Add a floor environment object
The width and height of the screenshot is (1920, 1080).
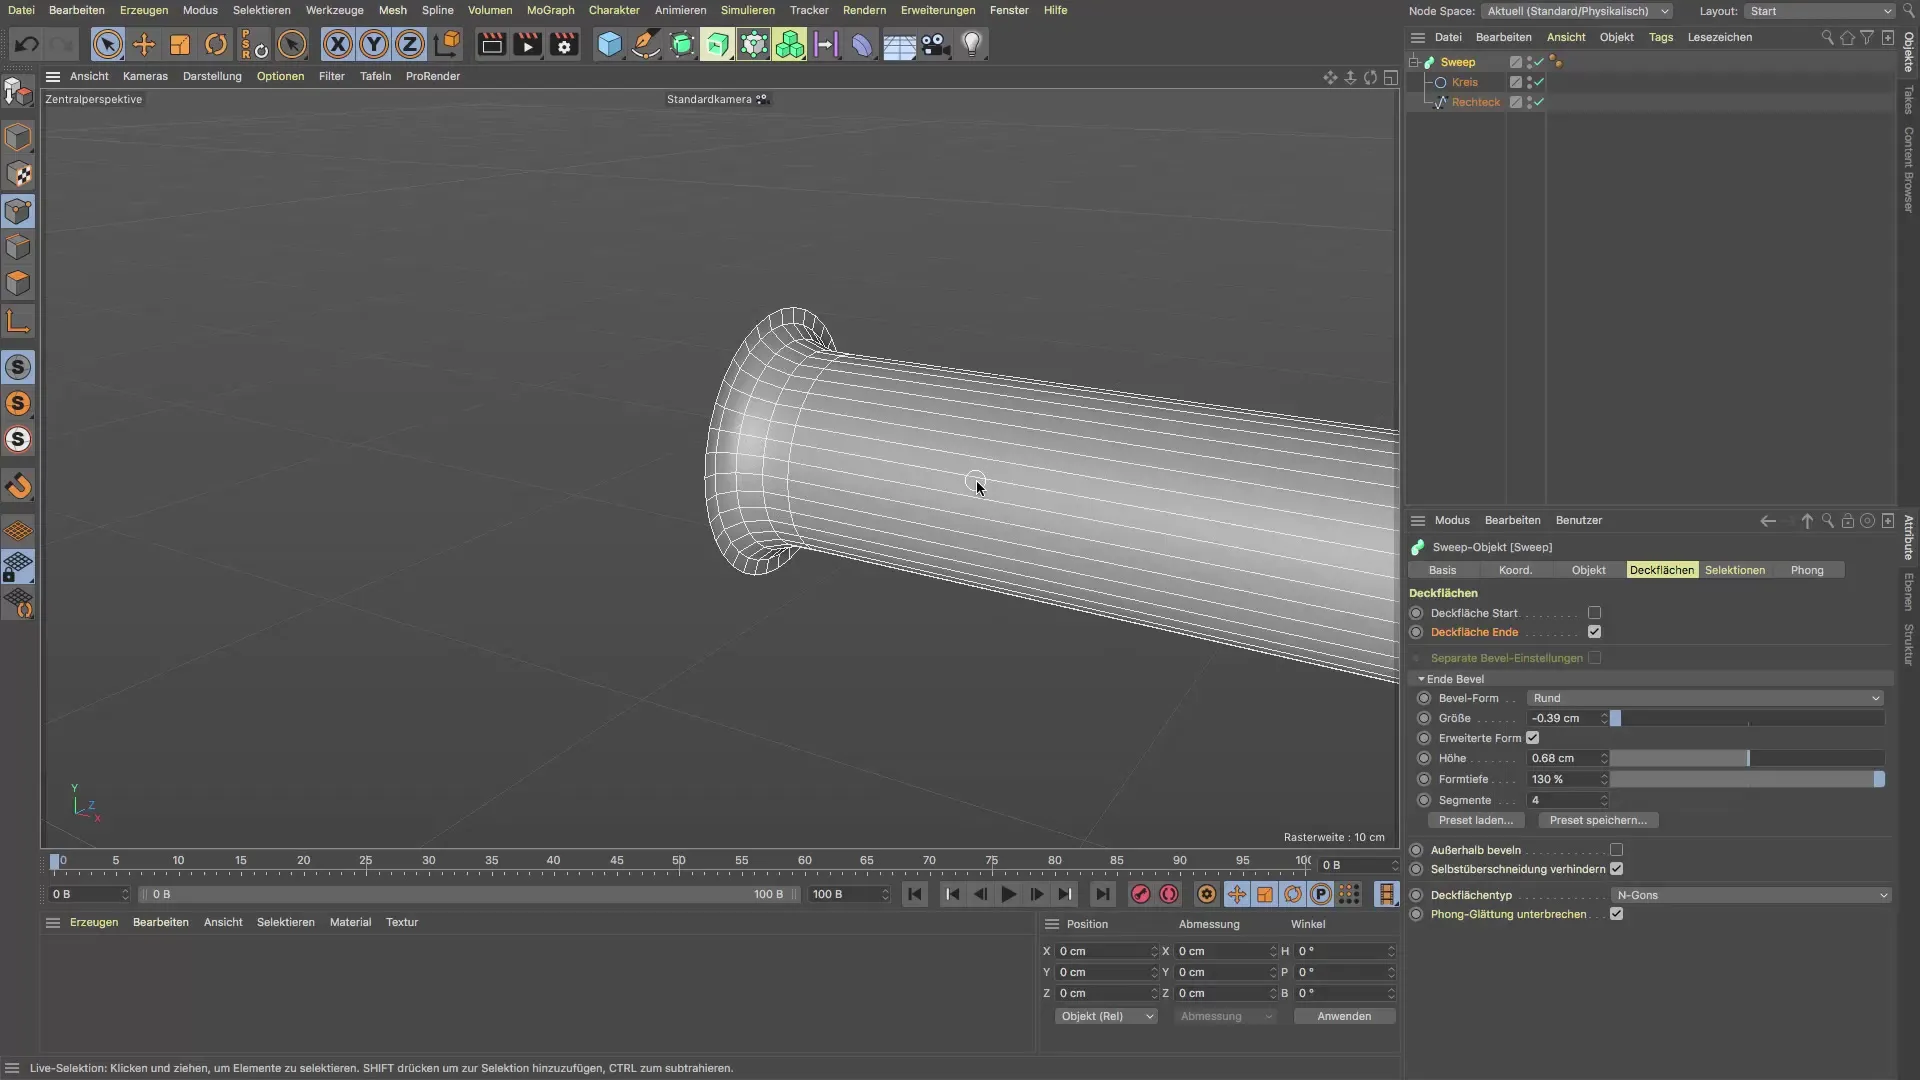pyautogui.click(x=899, y=44)
